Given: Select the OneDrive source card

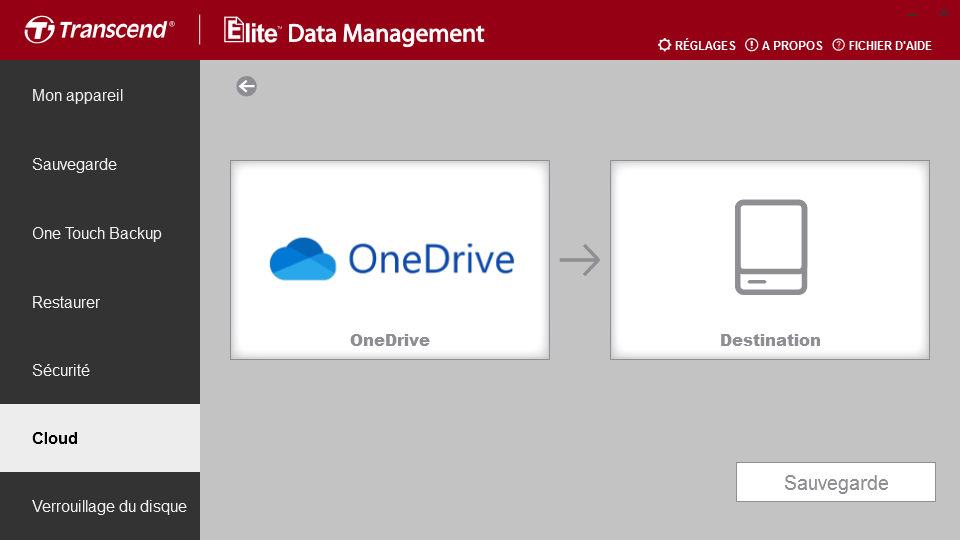Looking at the screenshot, I should [x=390, y=260].
